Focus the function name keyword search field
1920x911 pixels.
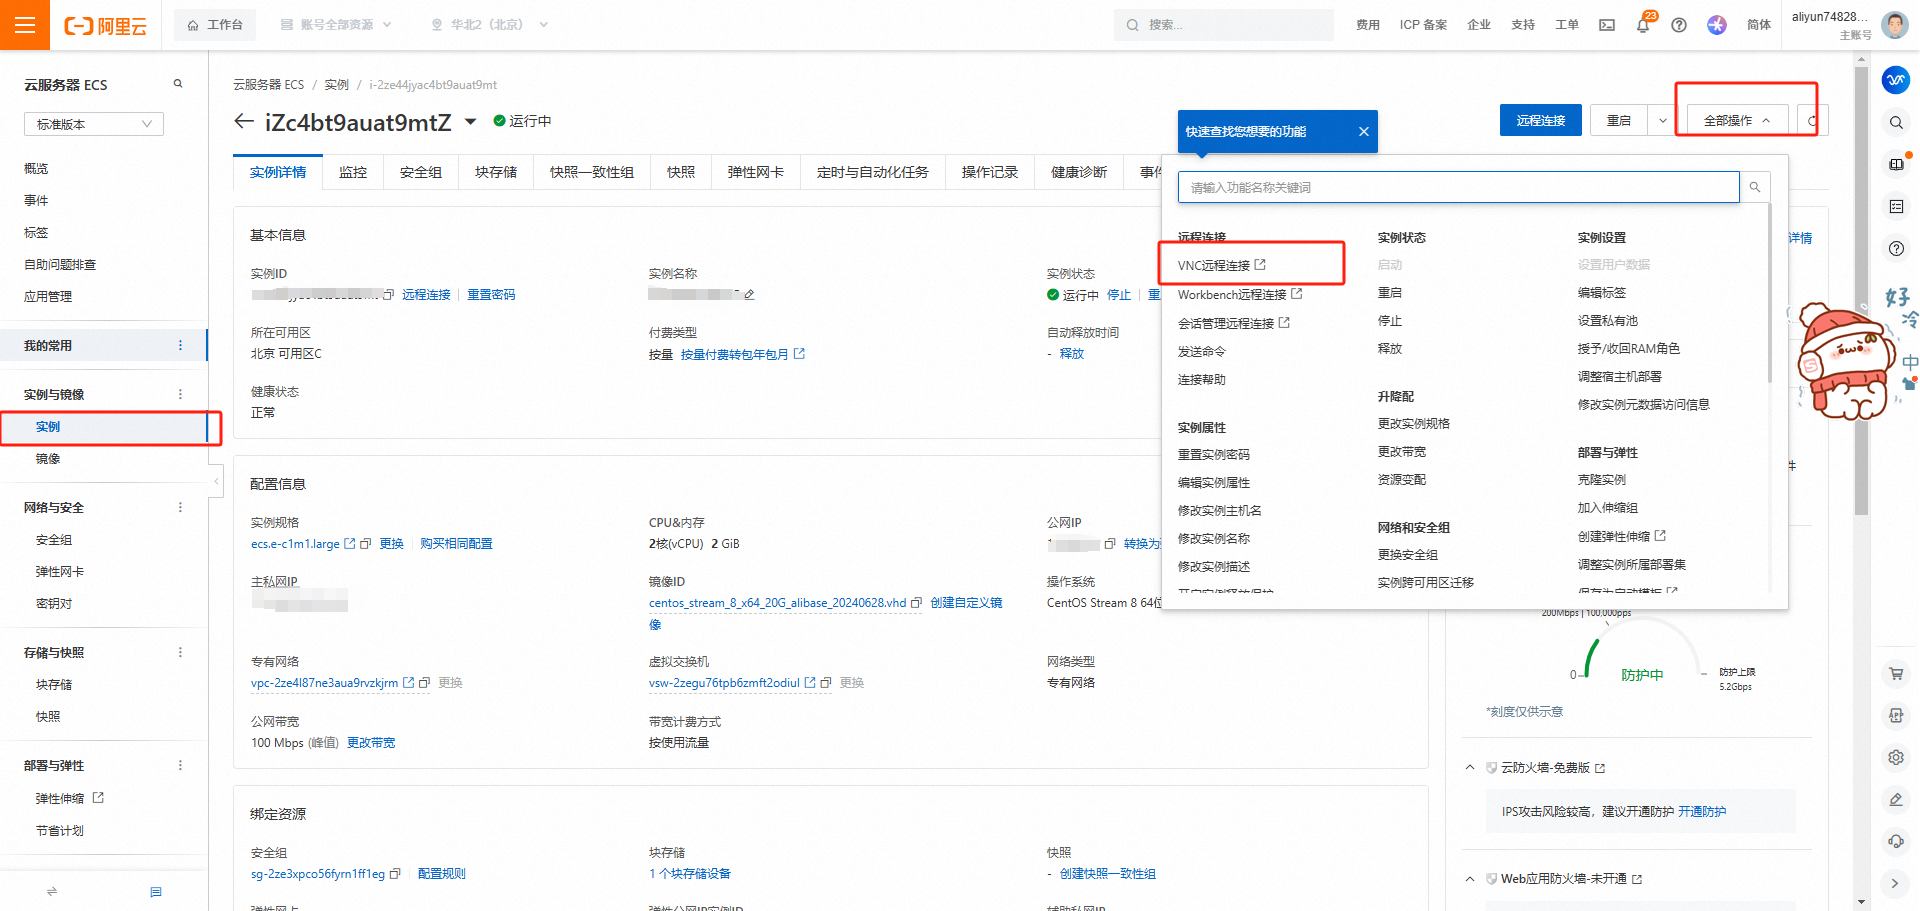[x=1459, y=187]
